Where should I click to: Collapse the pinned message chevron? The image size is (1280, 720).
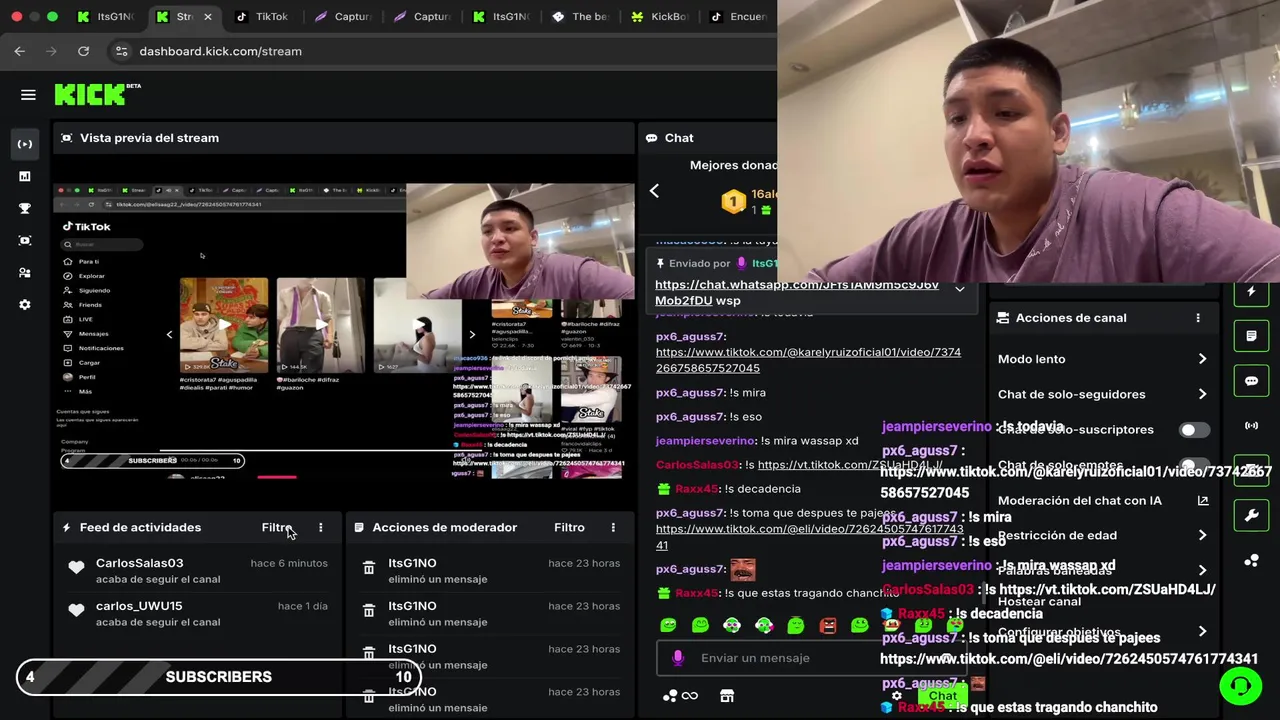[959, 289]
